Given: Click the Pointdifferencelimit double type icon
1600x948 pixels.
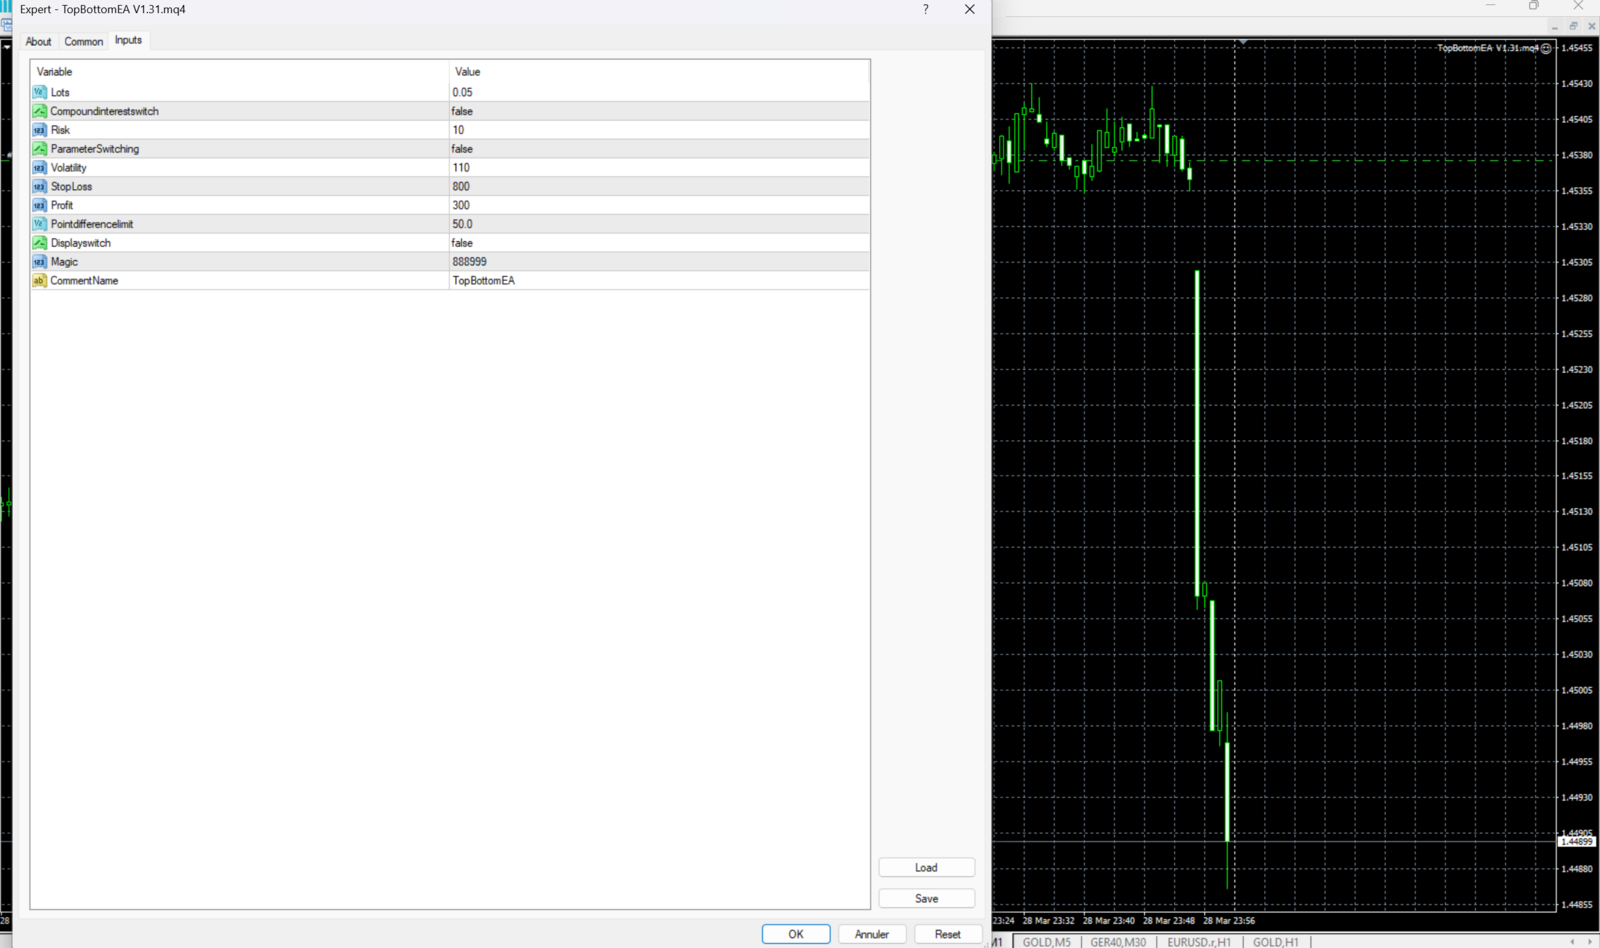Looking at the screenshot, I should 39,224.
